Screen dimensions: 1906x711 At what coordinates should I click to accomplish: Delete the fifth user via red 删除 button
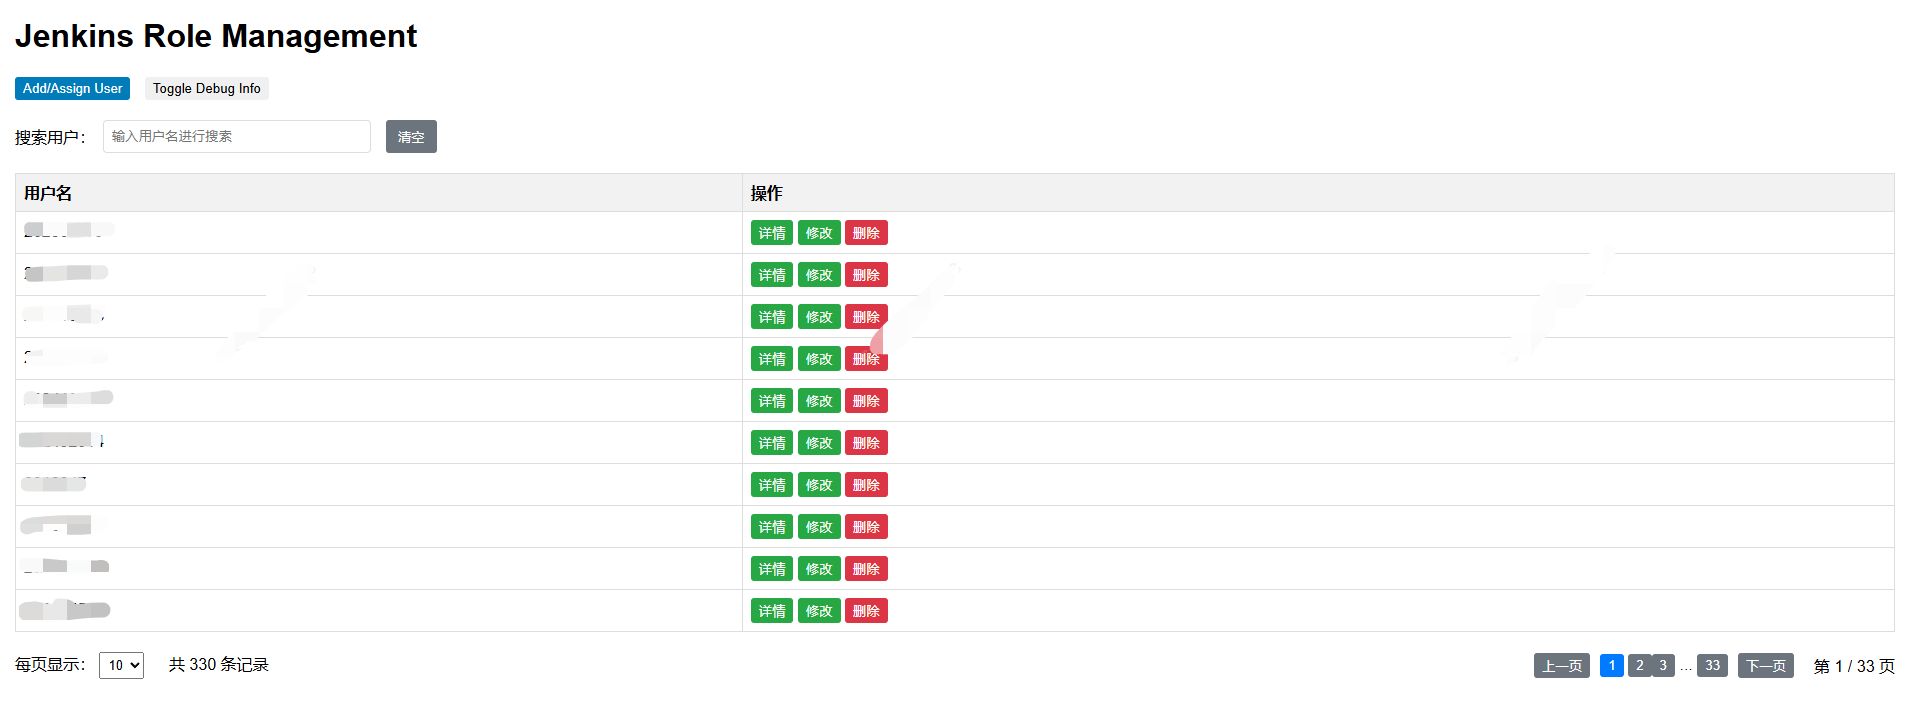(866, 401)
